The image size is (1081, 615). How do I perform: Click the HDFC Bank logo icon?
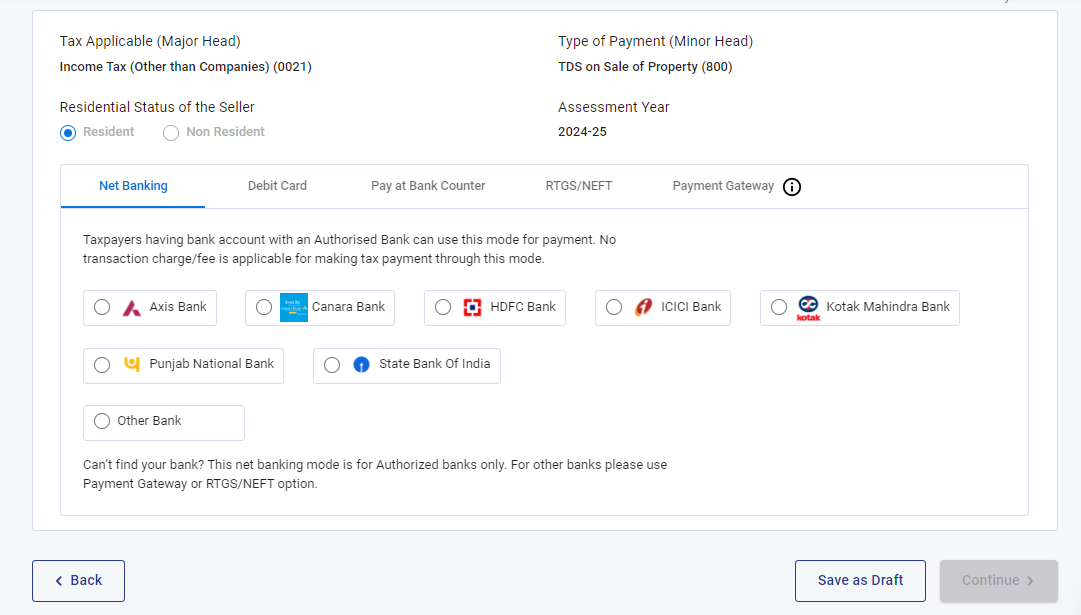[473, 307]
